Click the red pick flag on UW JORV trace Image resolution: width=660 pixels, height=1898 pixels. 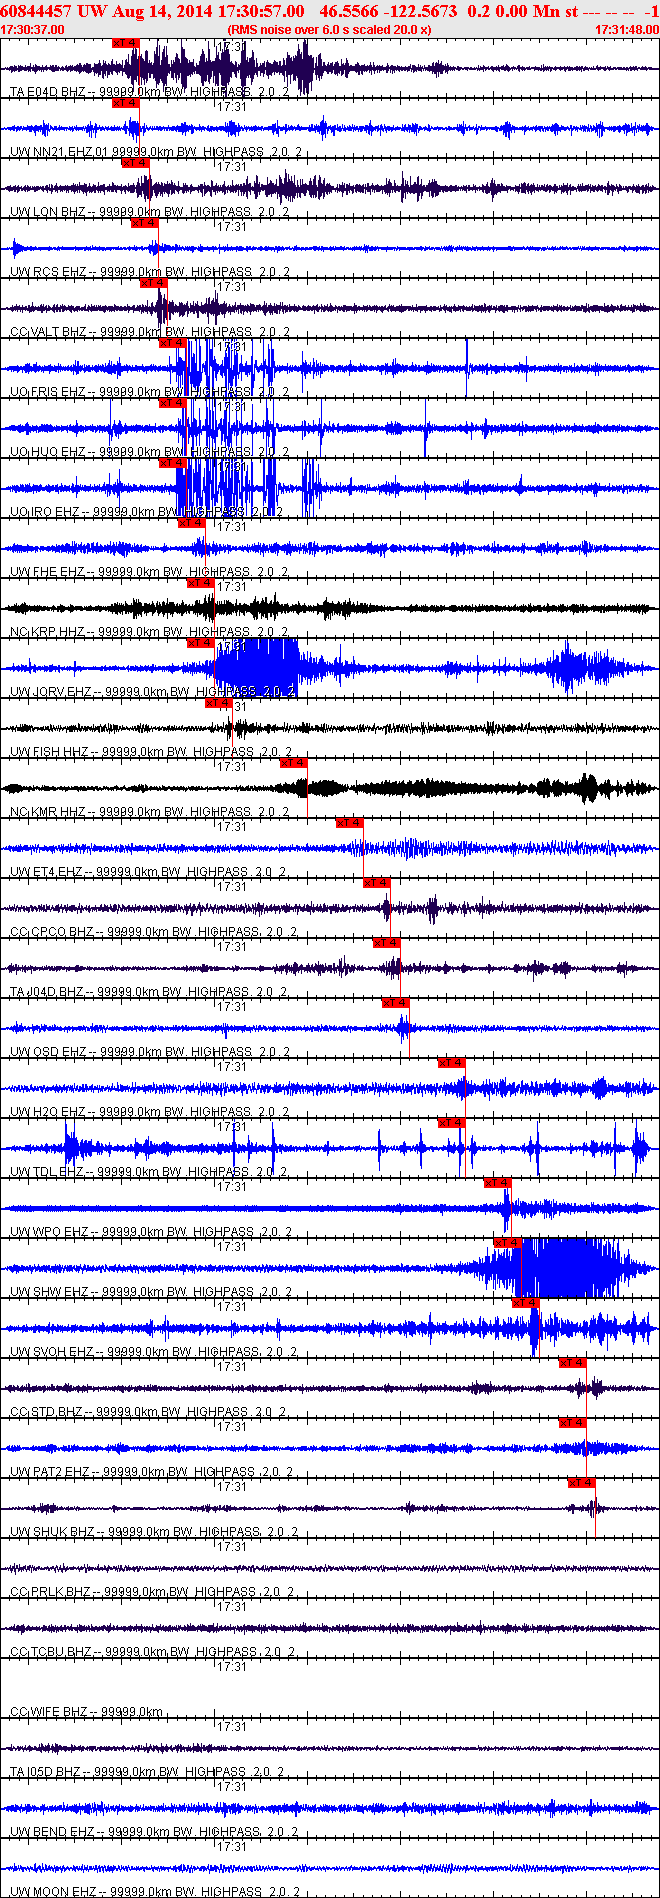200,643
